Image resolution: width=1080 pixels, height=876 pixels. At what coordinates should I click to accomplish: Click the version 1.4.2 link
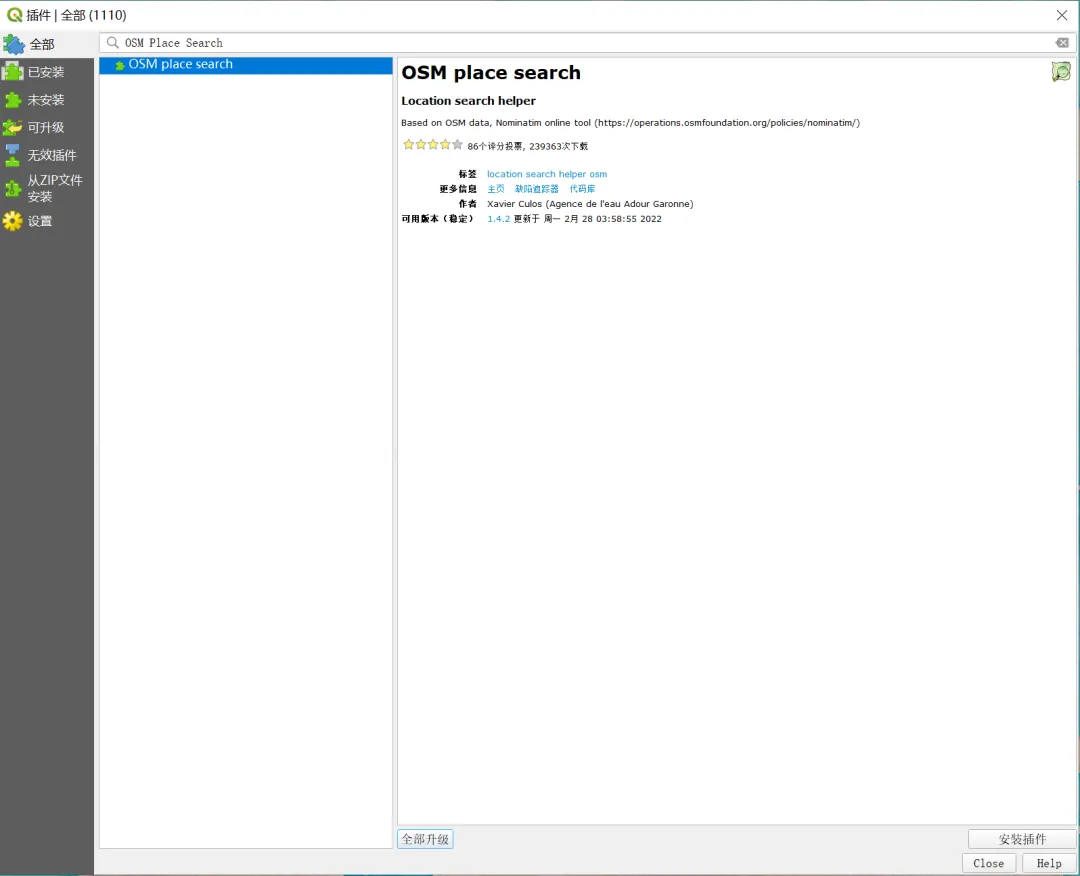point(499,219)
